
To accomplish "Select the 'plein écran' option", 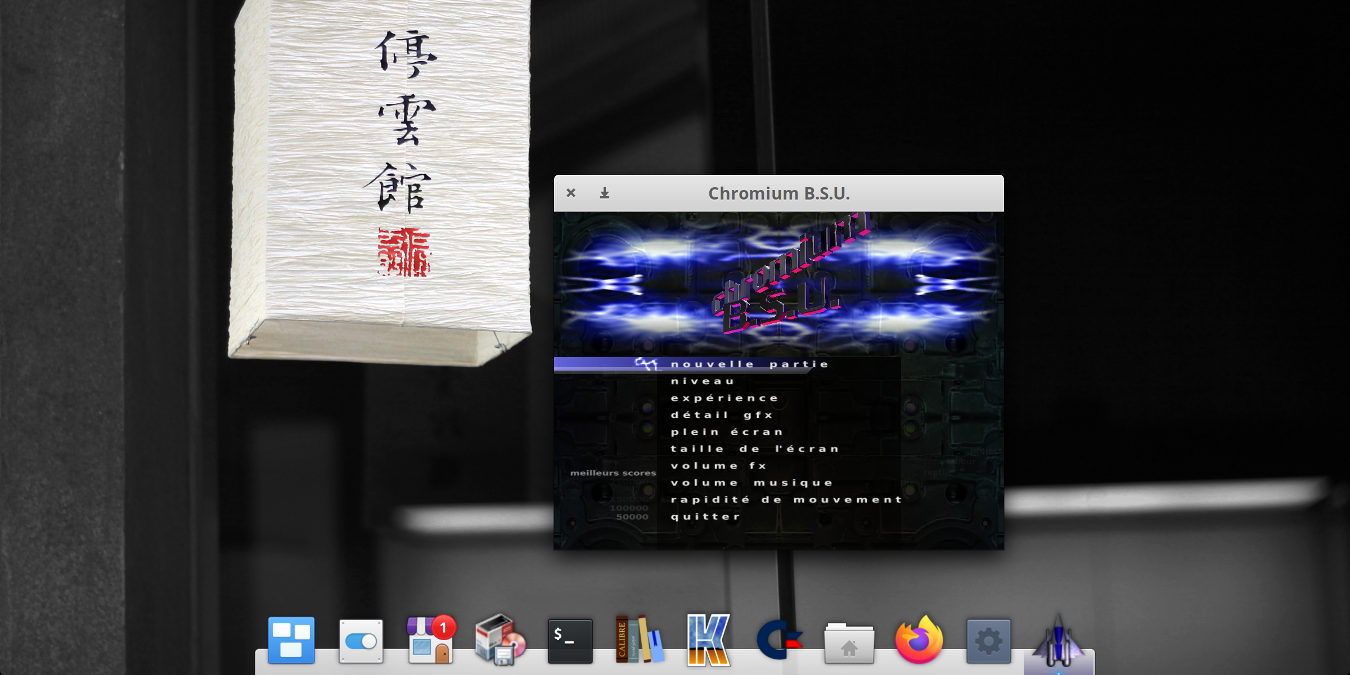I will 727,432.
